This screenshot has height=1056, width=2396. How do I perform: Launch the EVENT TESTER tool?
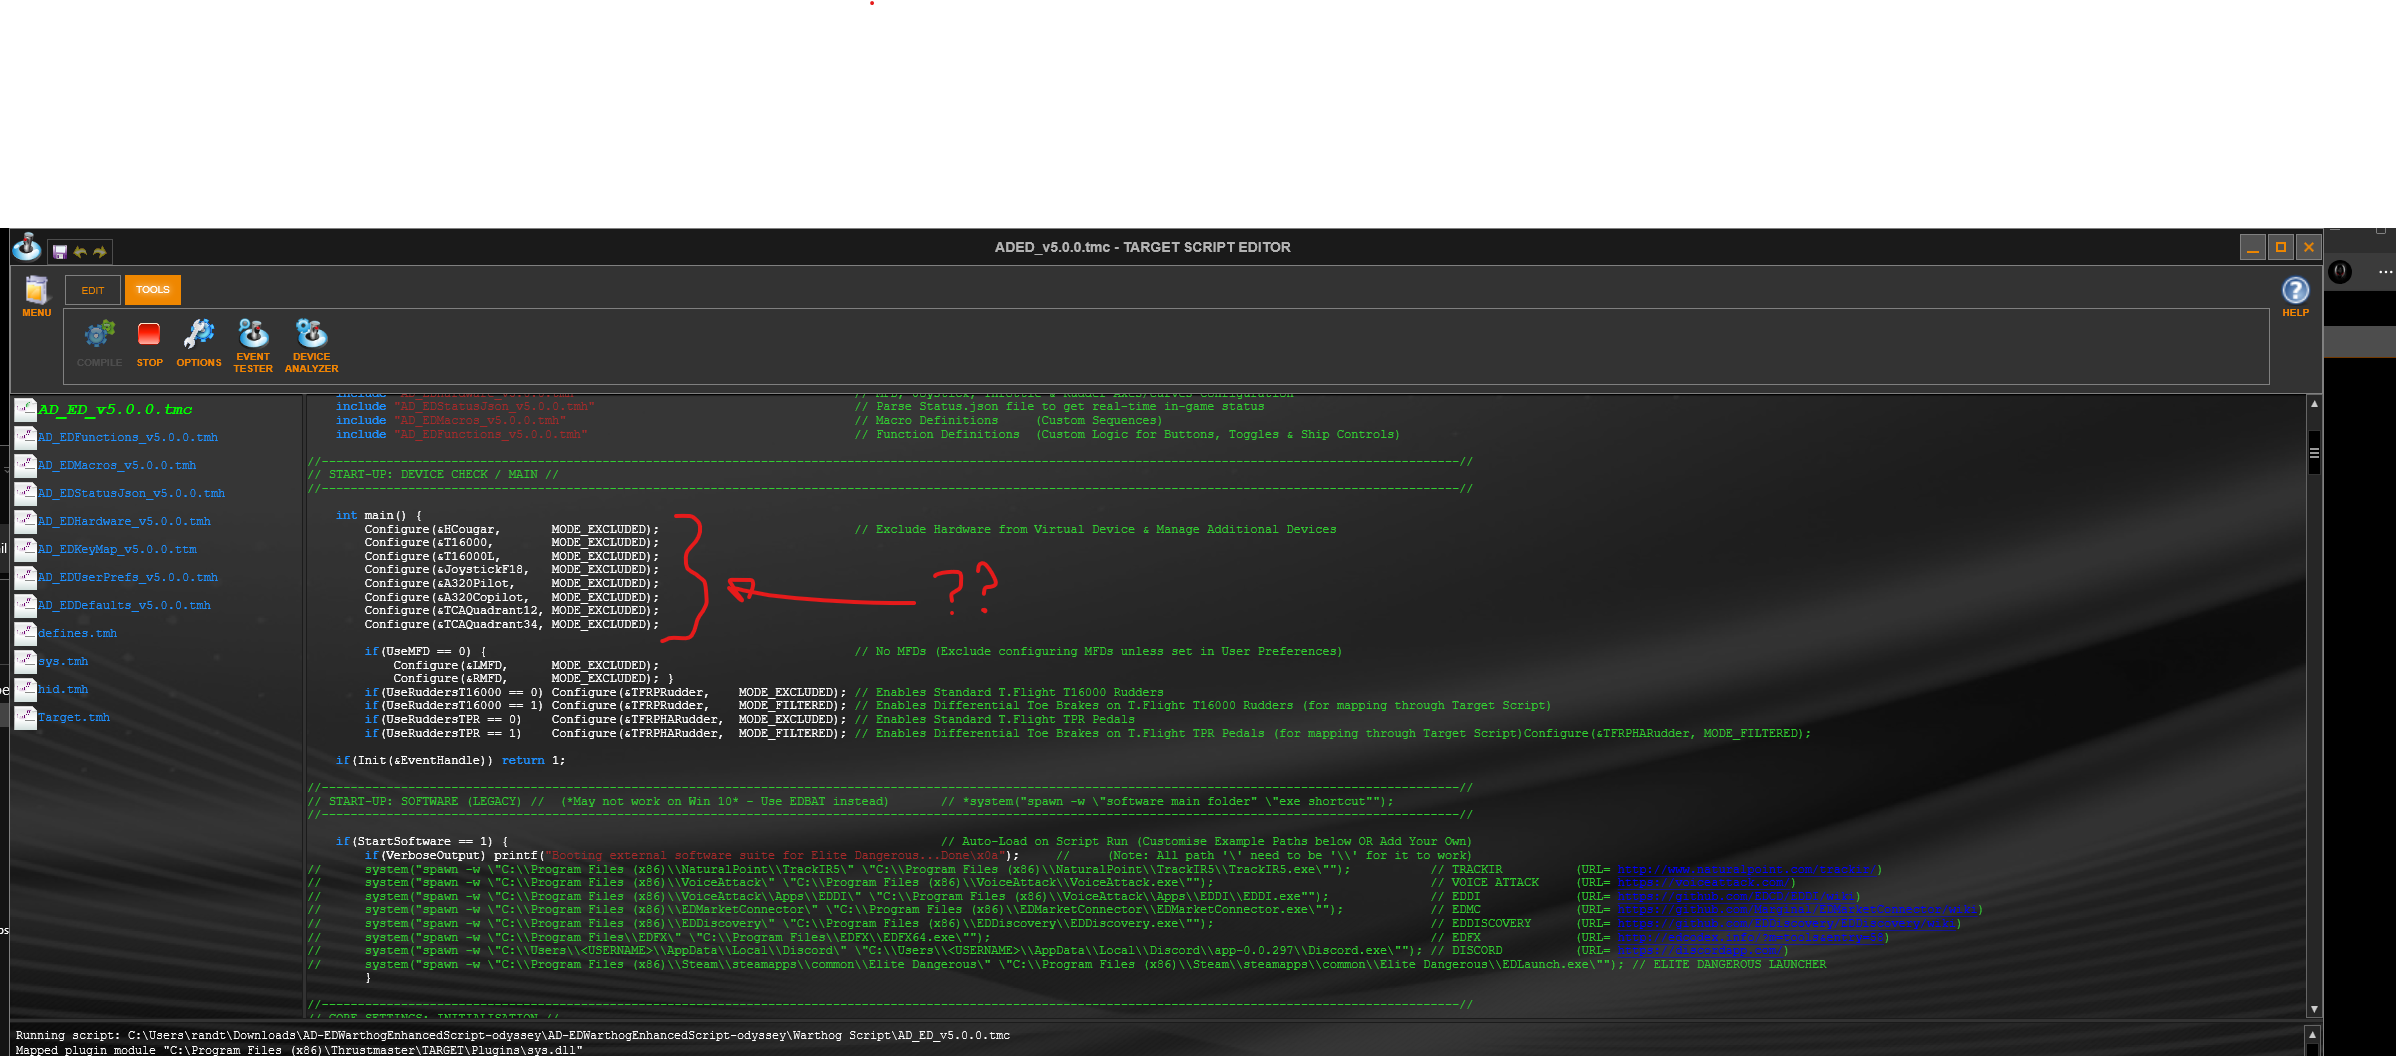coord(253,346)
